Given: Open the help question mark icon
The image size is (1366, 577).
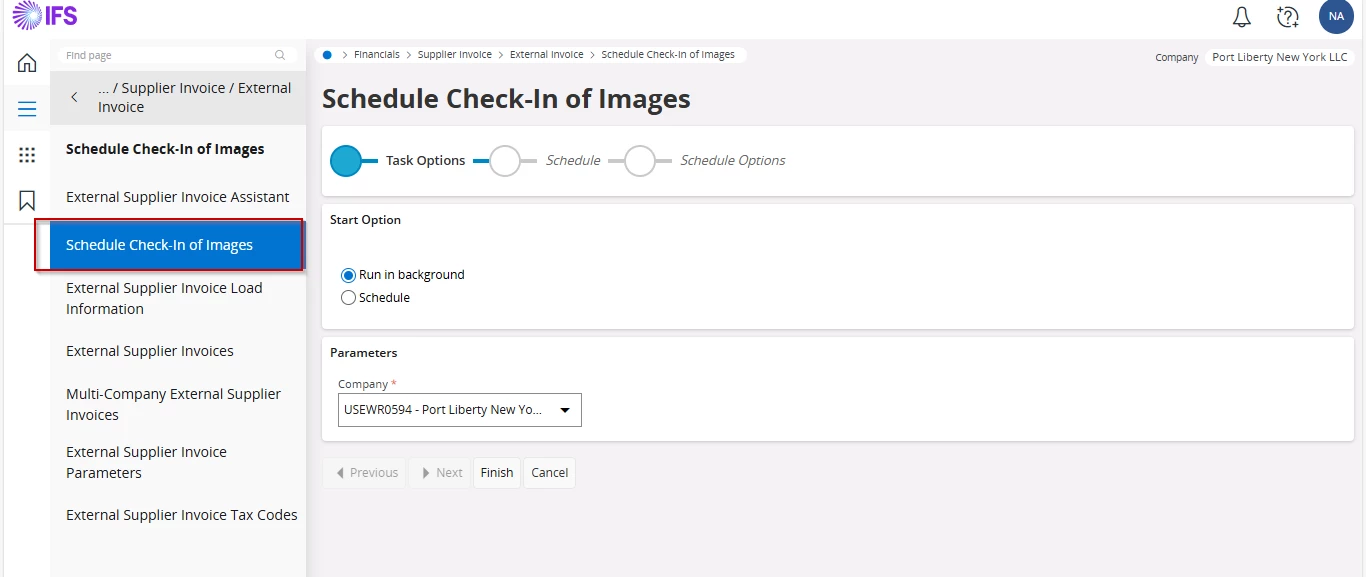Looking at the screenshot, I should (1288, 17).
